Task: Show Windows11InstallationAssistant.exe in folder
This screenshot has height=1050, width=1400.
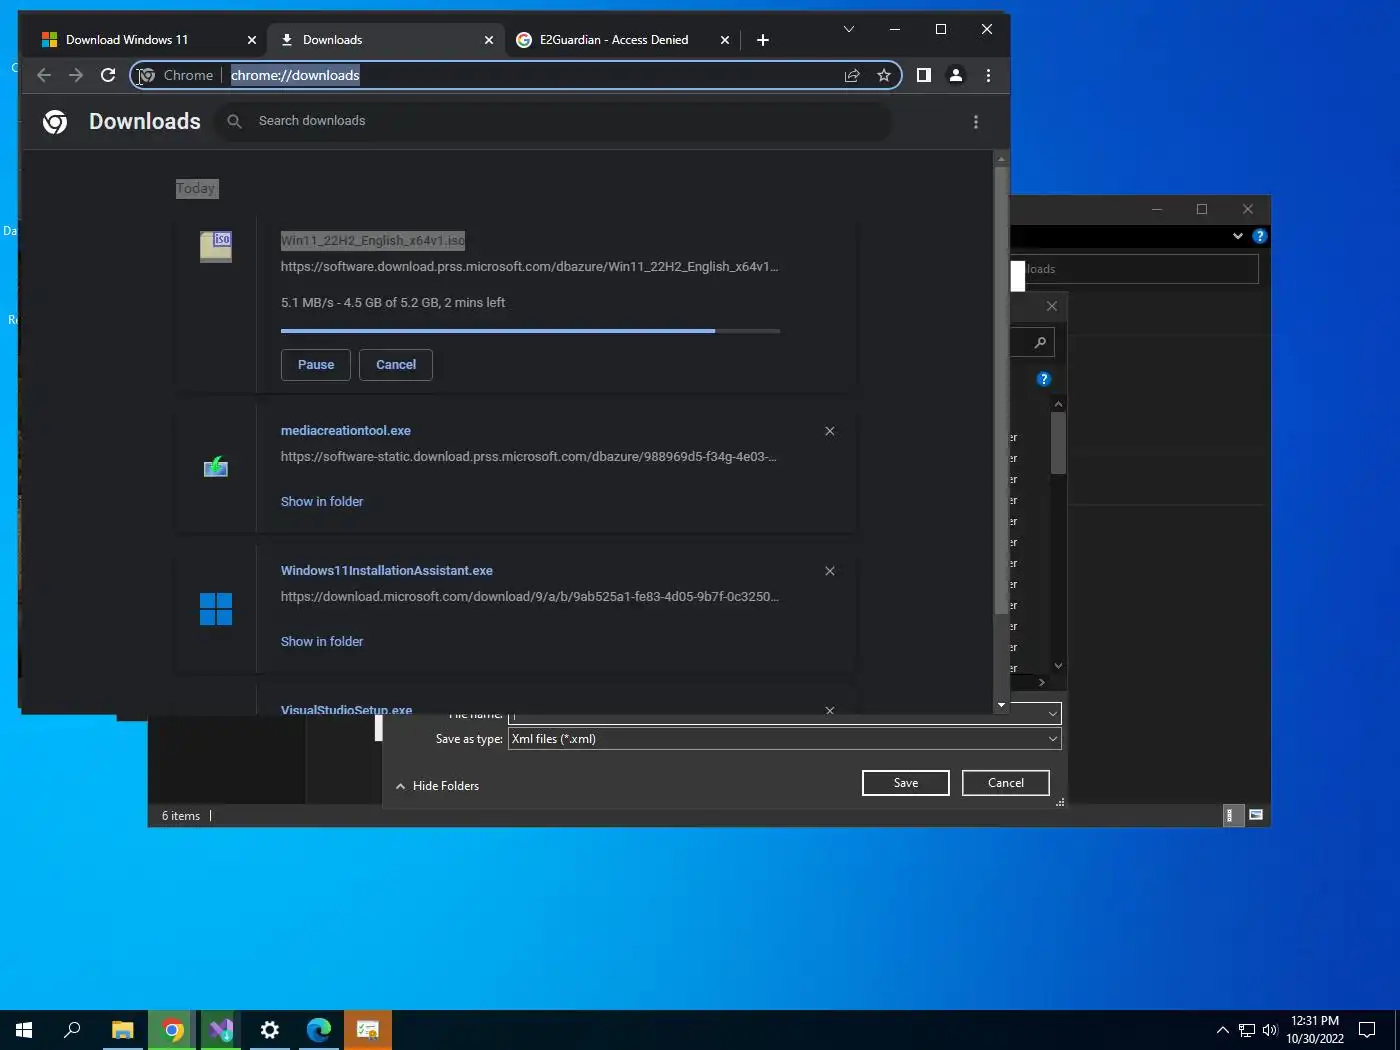Action: point(322,642)
